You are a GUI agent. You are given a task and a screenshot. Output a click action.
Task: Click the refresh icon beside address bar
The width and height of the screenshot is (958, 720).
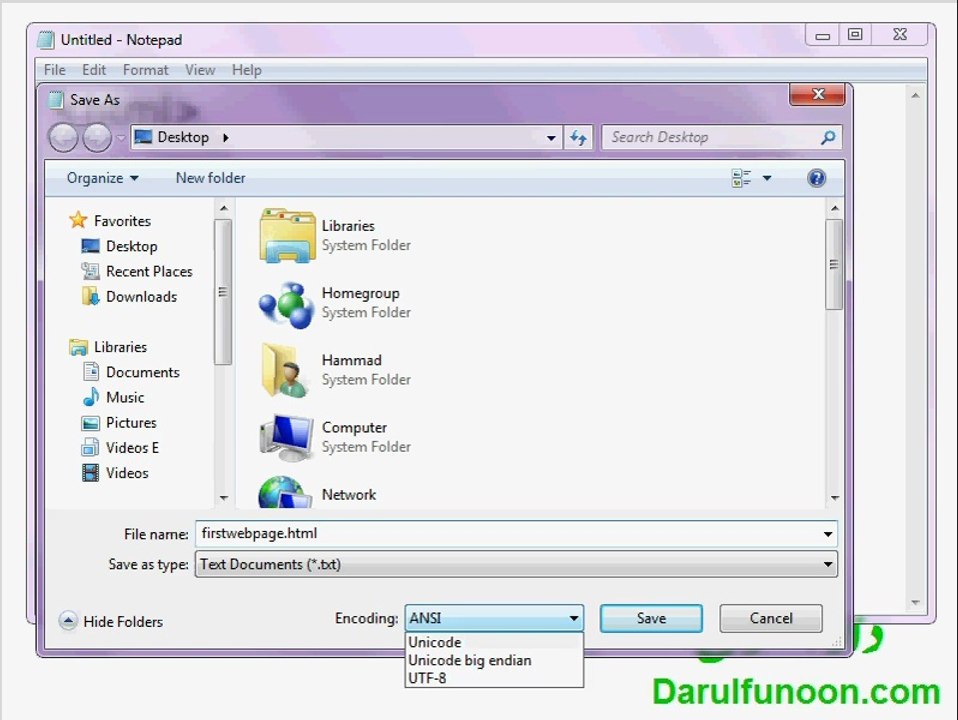[578, 138]
